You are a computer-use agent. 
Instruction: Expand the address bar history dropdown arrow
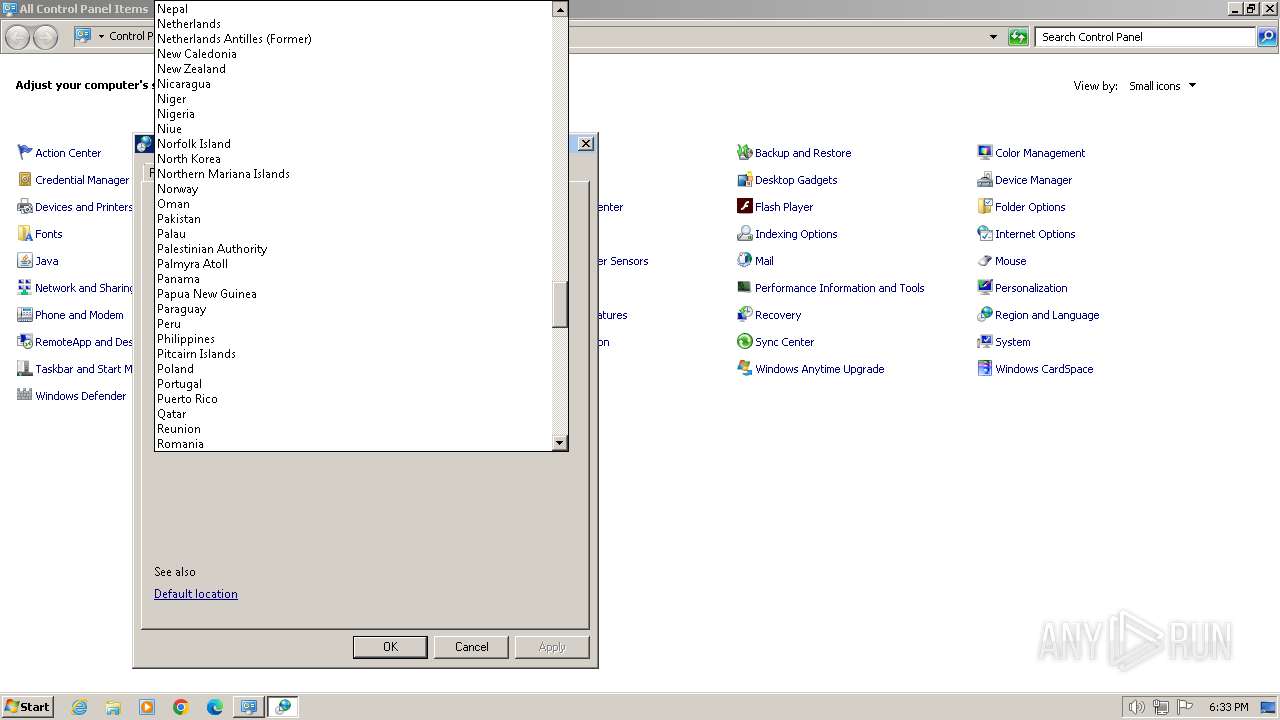[993, 37]
